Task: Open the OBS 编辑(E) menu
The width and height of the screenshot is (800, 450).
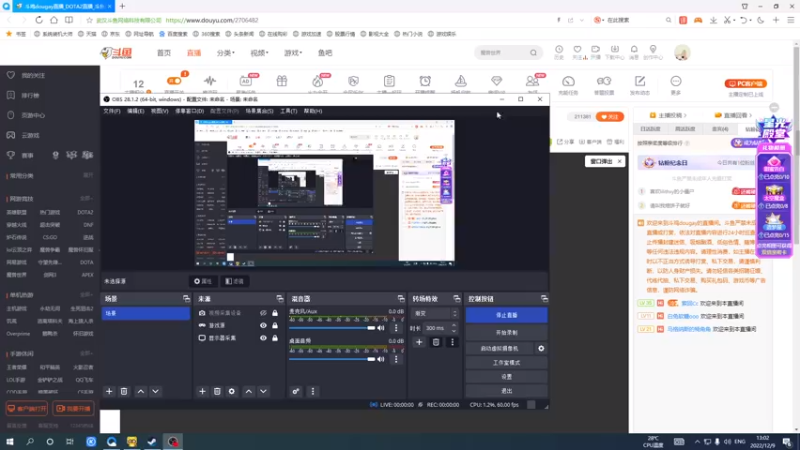Action: pyautogui.click(x=136, y=111)
